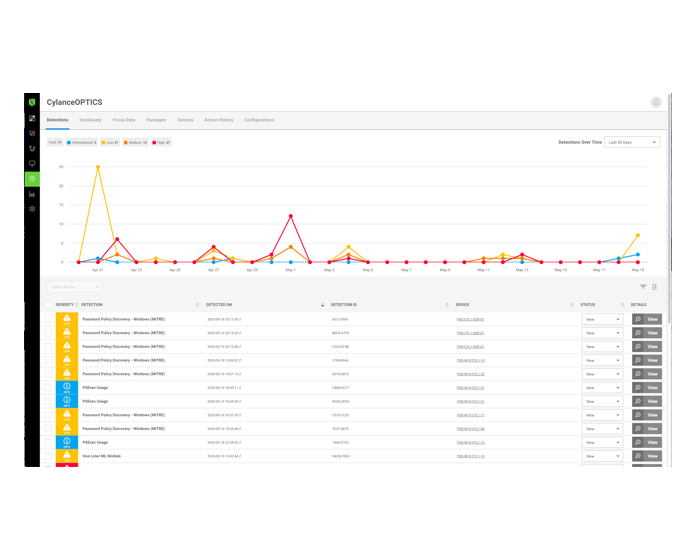Image resolution: width=695 pixels, height=560 pixels.
Task: Open the device link in first row
Action: 470,319
